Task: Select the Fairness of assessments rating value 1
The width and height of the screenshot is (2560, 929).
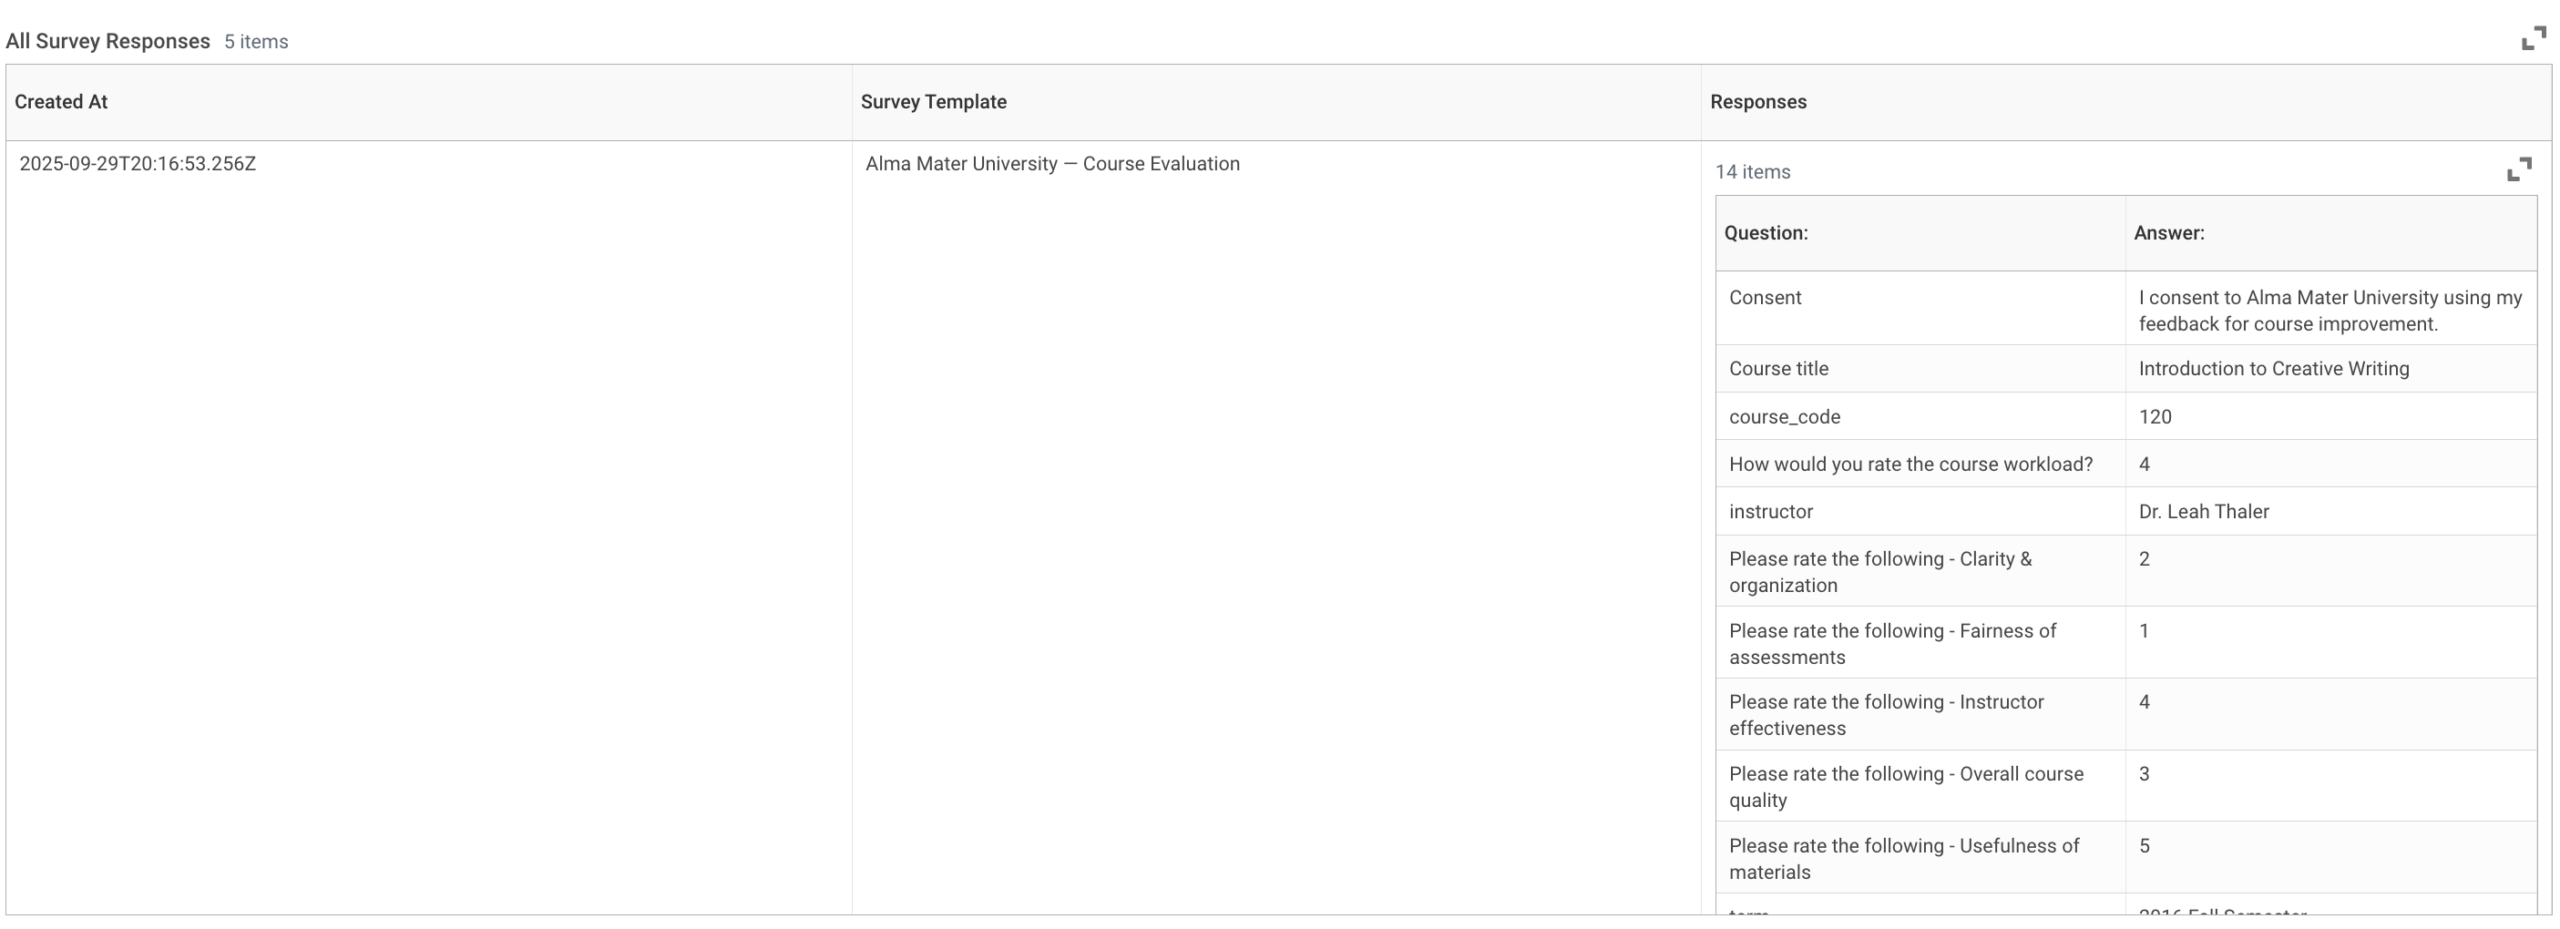Action: pos(2144,631)
